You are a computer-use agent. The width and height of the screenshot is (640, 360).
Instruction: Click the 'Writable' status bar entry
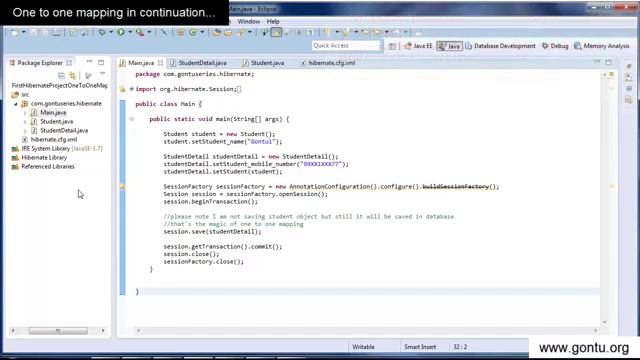pyautogui.click(x=363, y=347)
